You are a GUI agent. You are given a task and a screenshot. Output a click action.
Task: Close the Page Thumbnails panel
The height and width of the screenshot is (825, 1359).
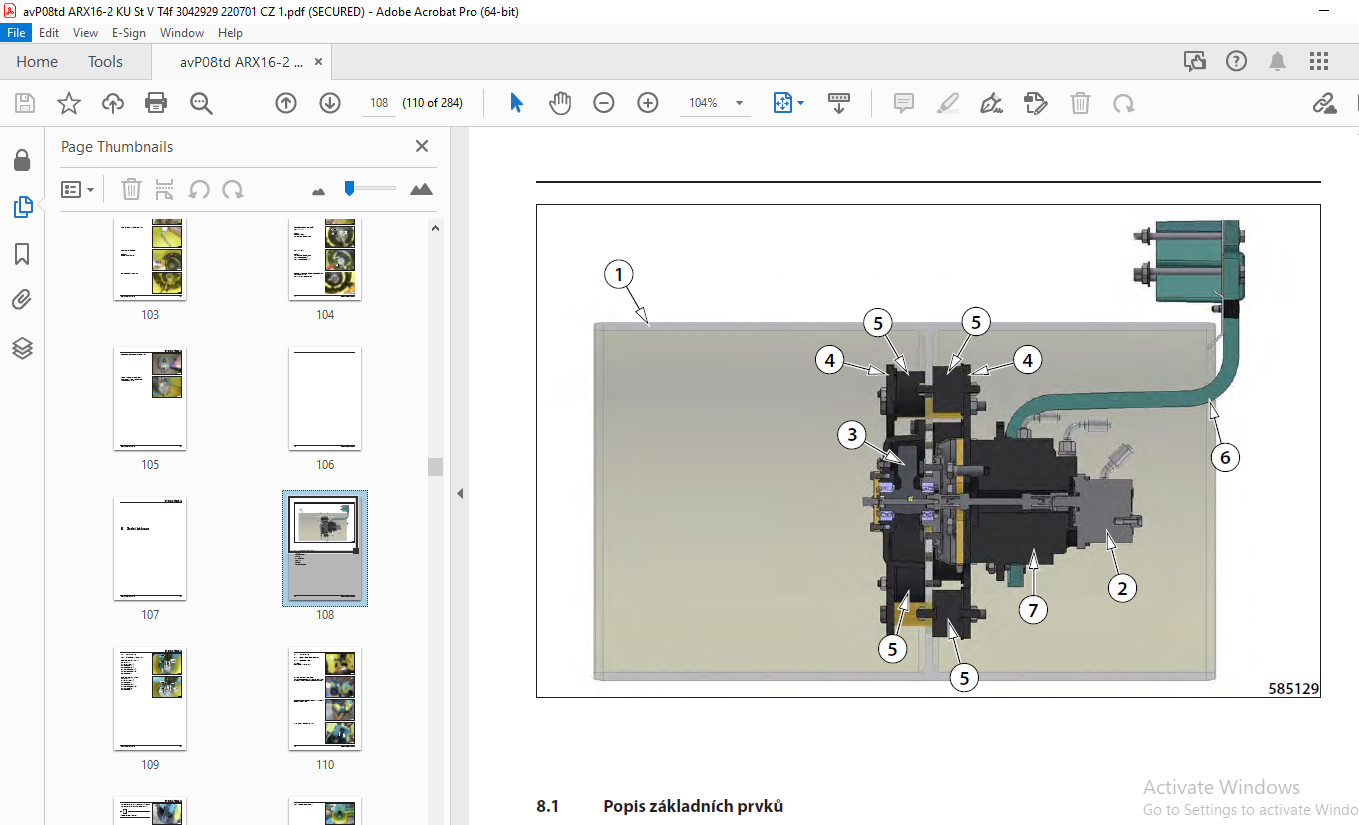422,146
